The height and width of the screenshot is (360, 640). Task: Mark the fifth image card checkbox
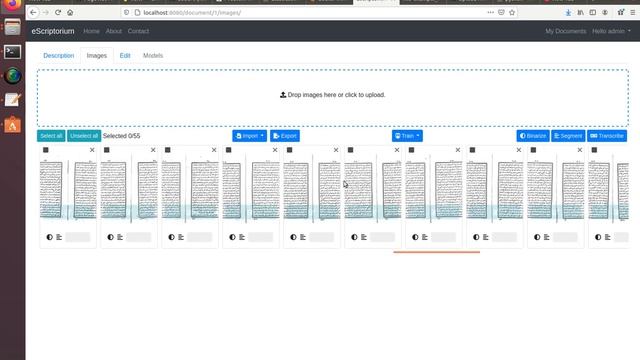(289, 150)
